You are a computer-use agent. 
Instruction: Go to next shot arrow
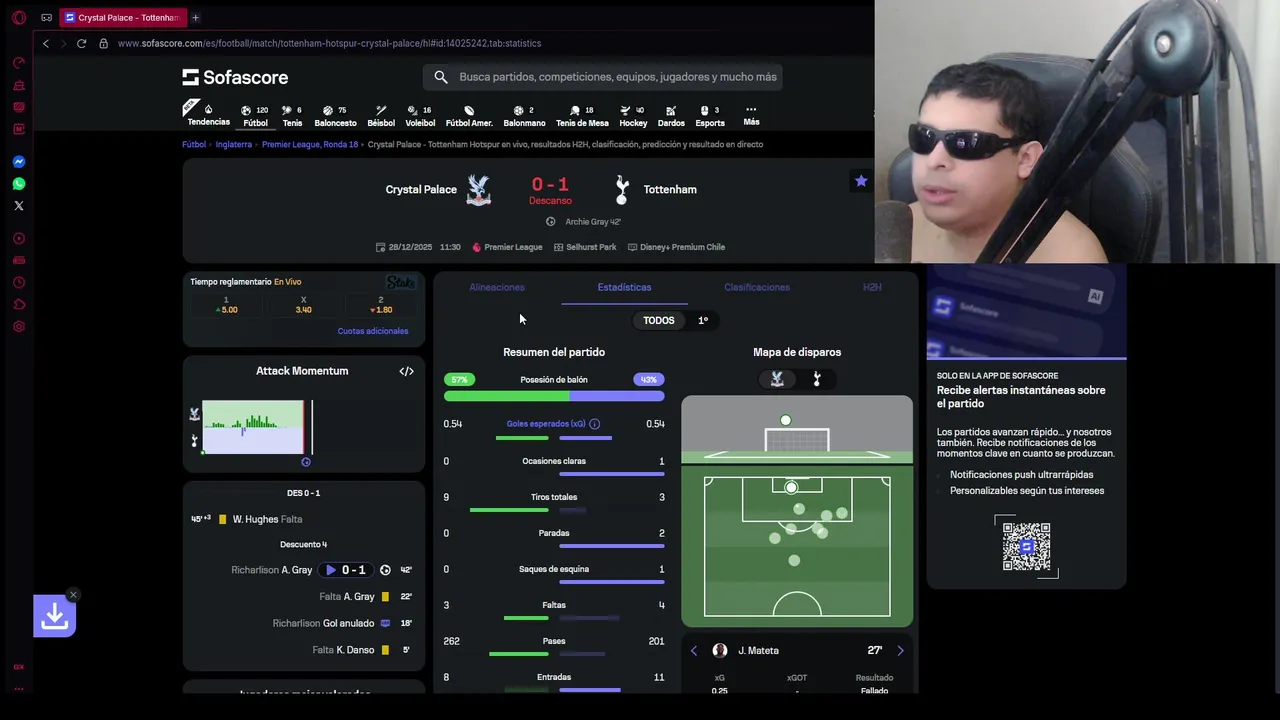tap(900, 651)
